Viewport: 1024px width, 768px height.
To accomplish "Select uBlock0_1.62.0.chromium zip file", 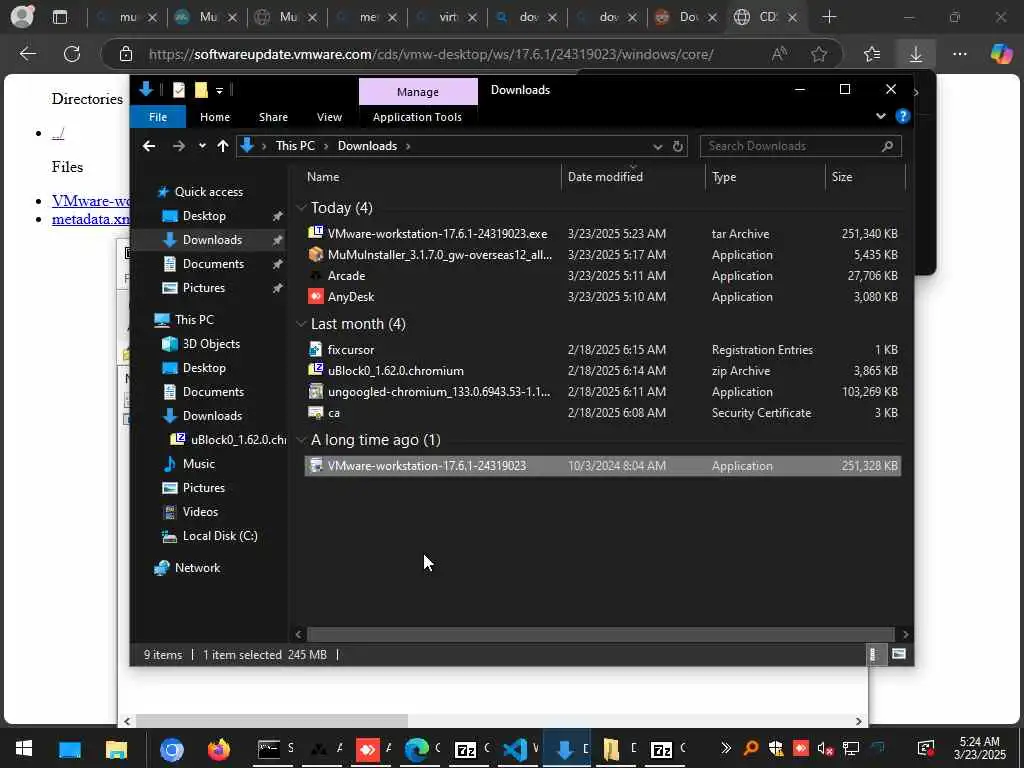I will pyautogui.click(x=603, y=370).
